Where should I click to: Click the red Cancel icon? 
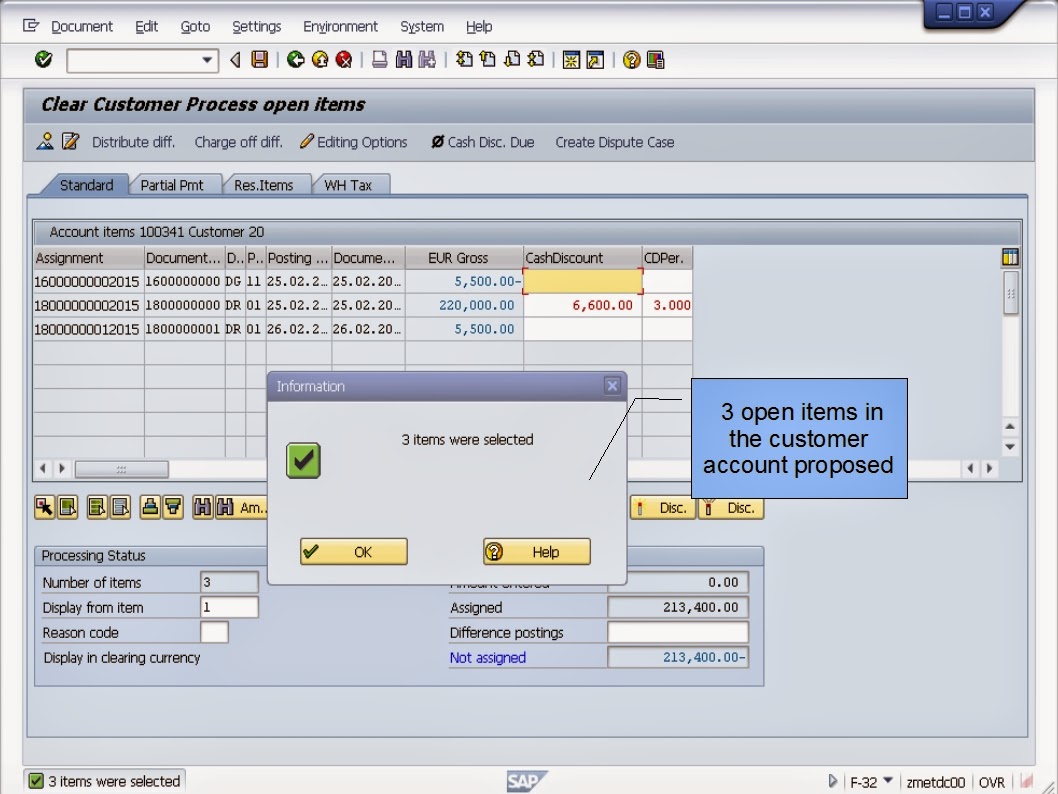[344, 60]
